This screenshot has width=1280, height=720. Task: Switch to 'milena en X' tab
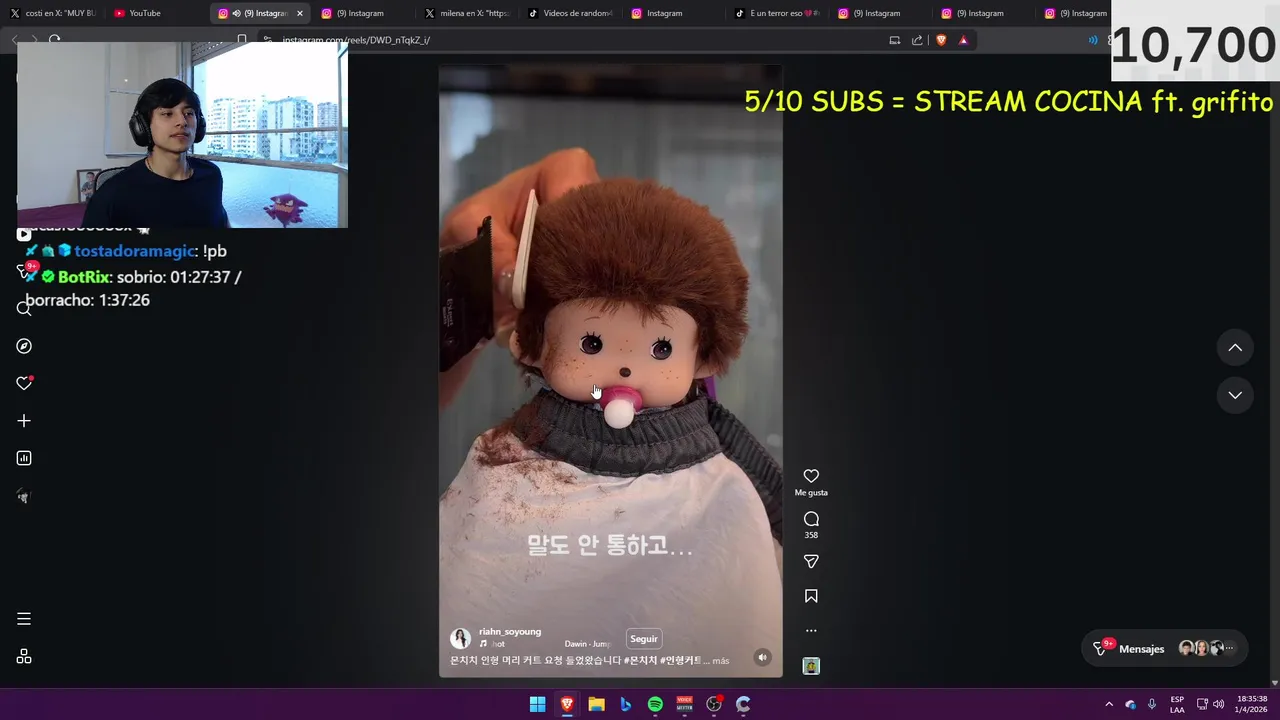[468, 13]
